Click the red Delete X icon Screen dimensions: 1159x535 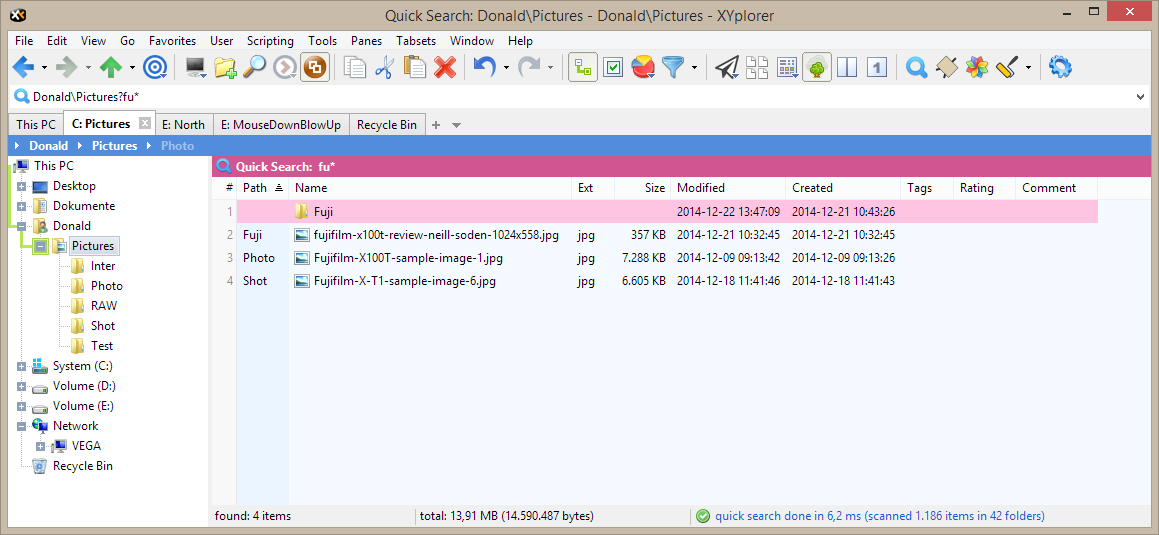pyautogui.click(x=445, y=68)
